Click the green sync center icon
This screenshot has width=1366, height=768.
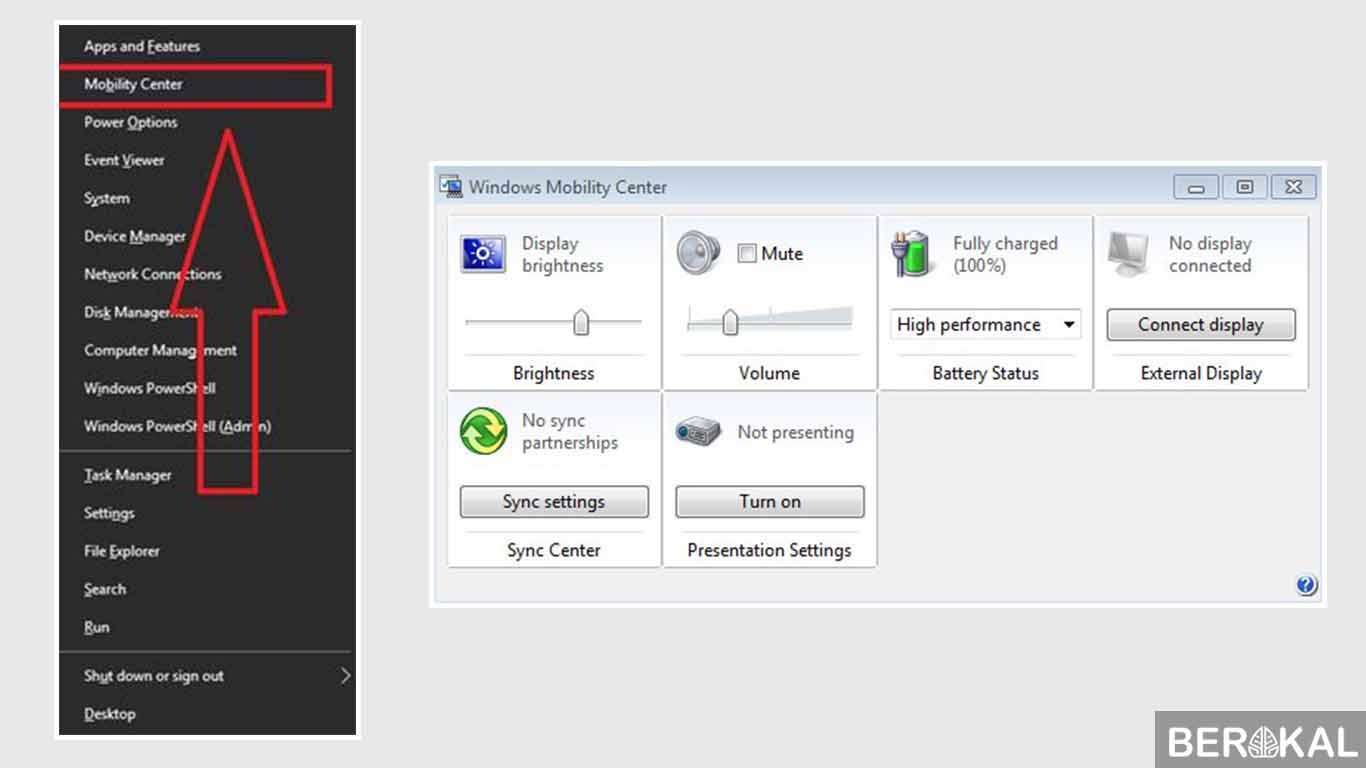(x=483, y=432)
